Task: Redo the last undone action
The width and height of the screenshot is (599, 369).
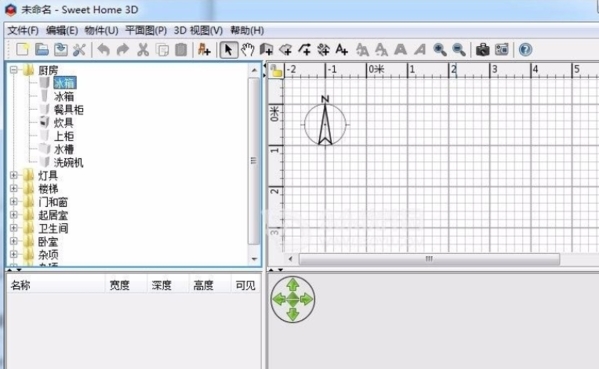Action: (x=123, y=50)
